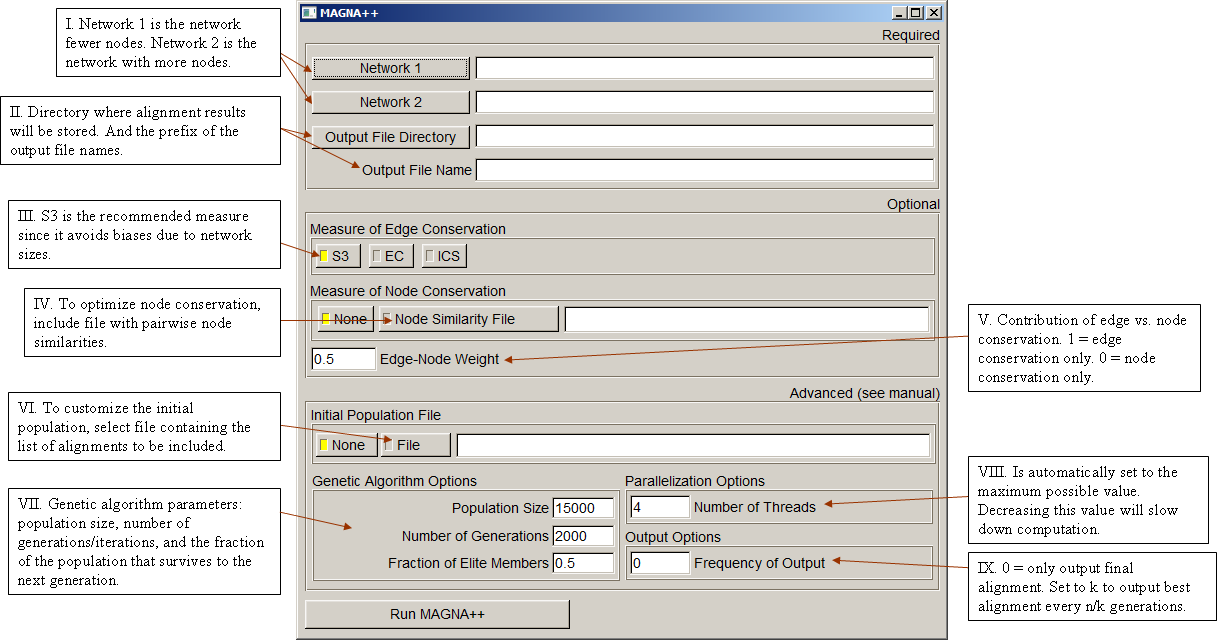Click the Output File Directory path field
Image resolution: width=1217 pixels, height=640 pixels.
click(704, 136)
